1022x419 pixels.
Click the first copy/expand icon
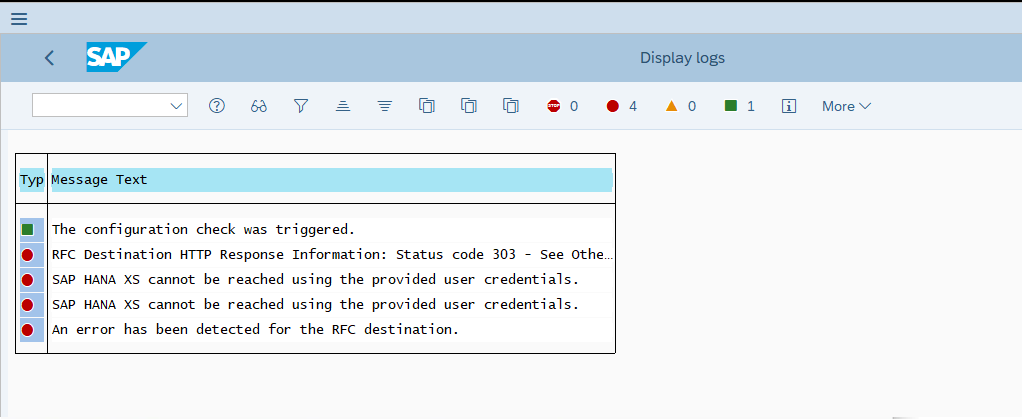[x=426, y=106]
